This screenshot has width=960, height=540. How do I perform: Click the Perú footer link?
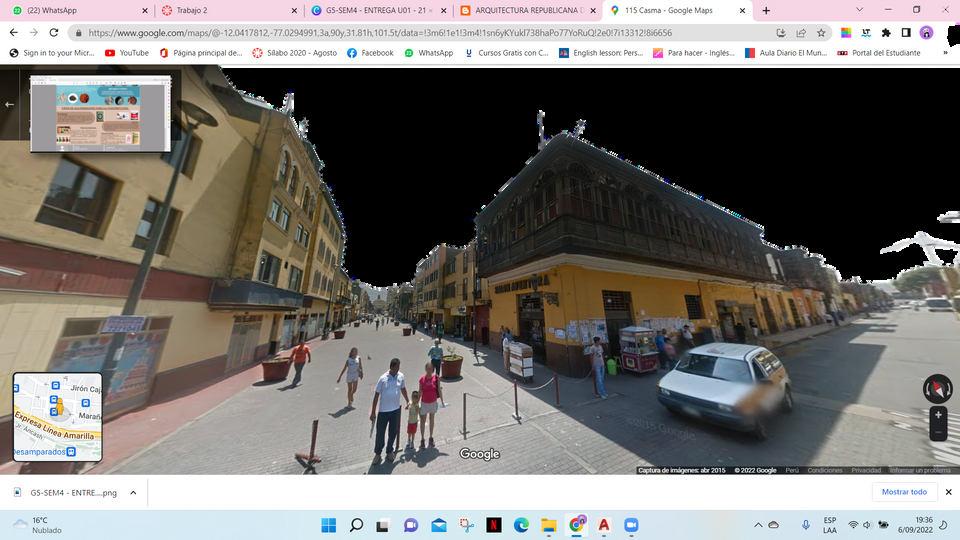(x=792, y=470)
